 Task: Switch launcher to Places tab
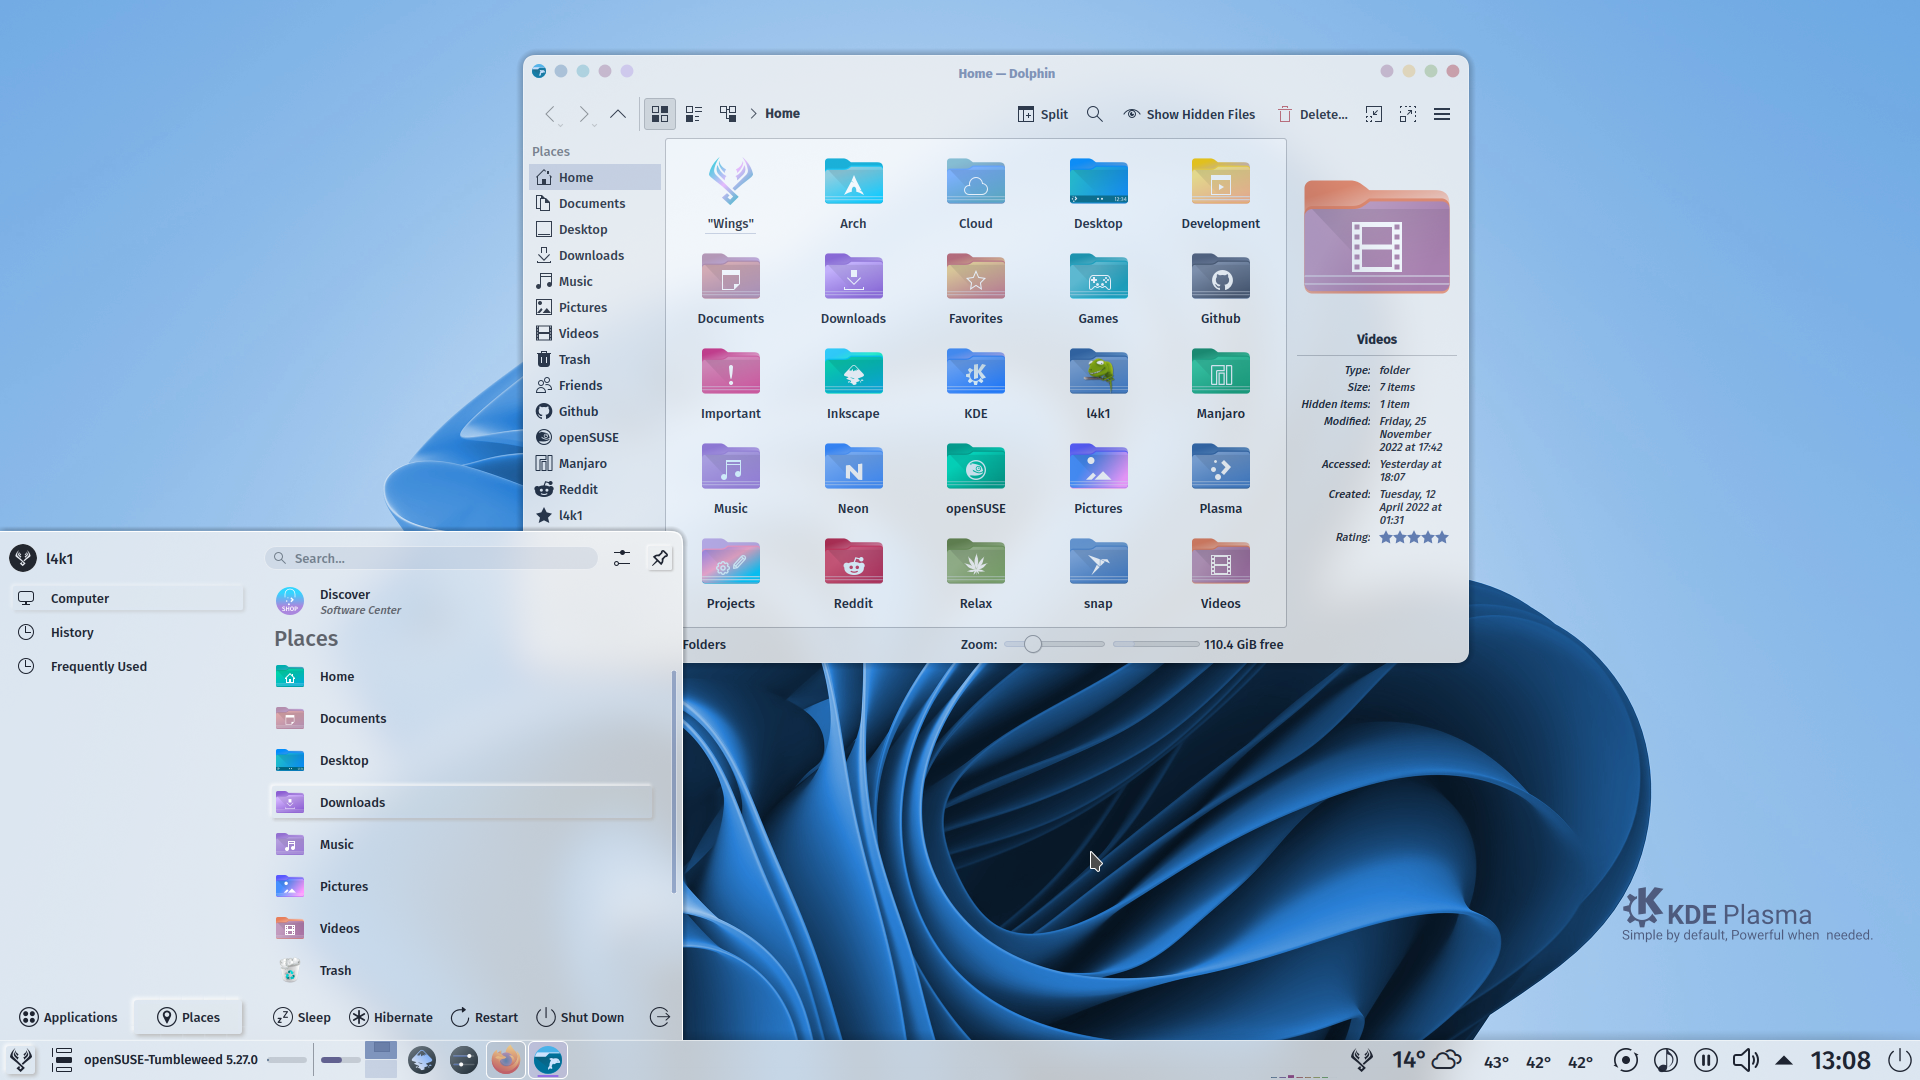click(x=189, y=1017)
